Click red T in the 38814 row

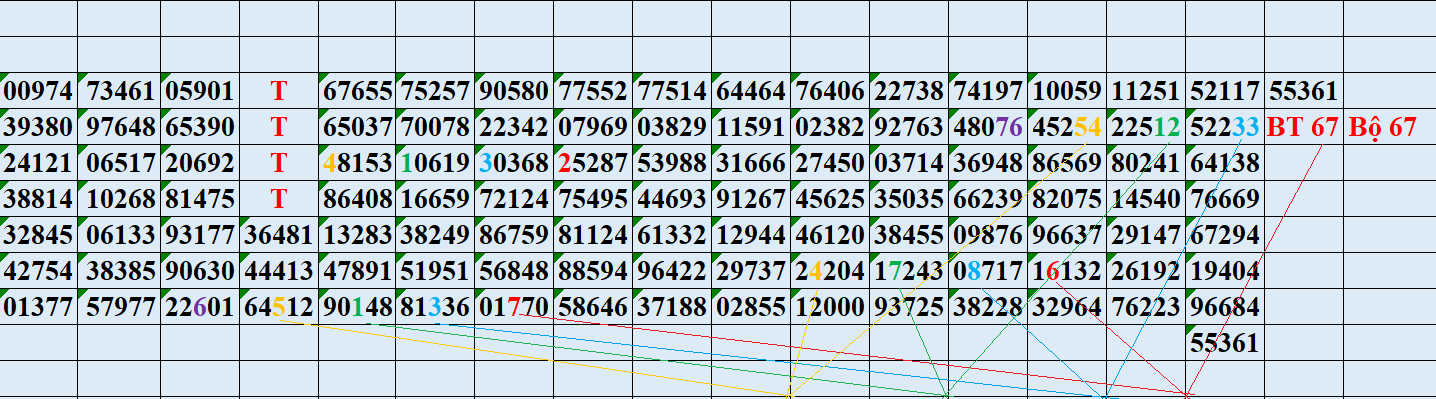[279, 199]
